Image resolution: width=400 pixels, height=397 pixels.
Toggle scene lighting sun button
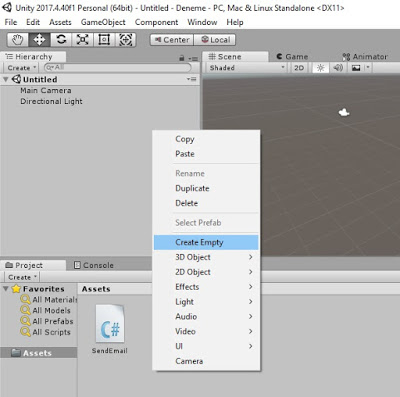coord(321,68)
